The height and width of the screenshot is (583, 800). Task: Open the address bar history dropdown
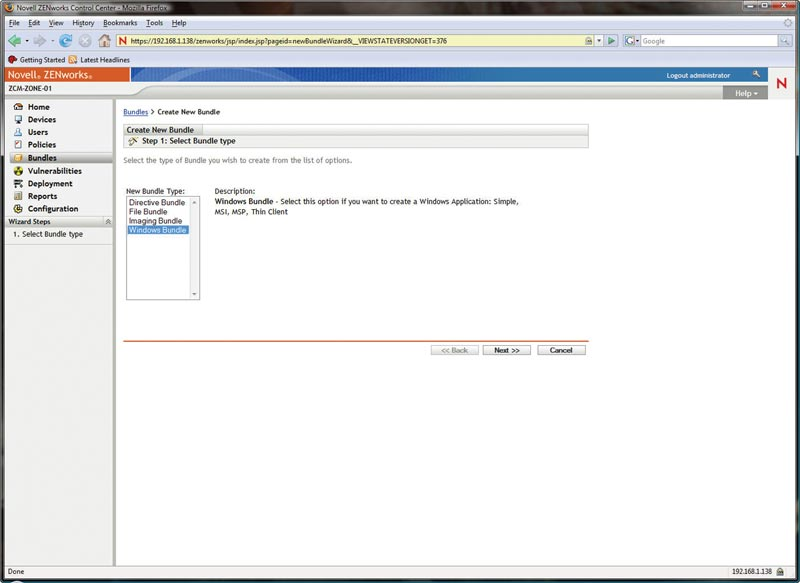pos(599,41)
